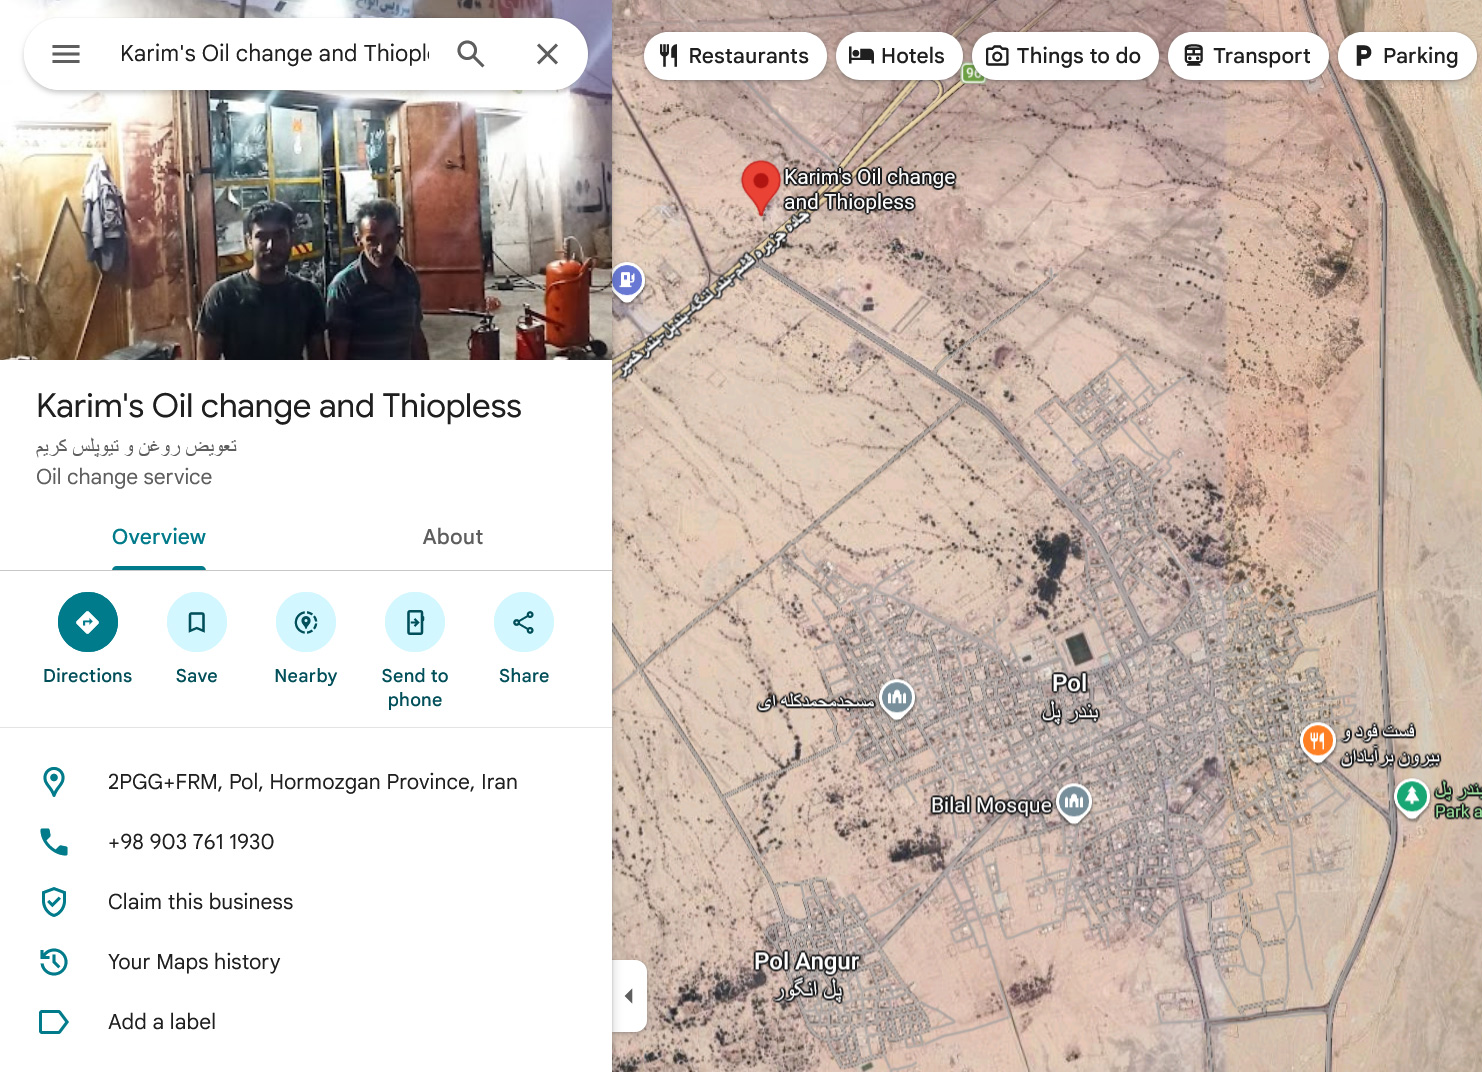
Task: Click the red map pin for Karim's
Action: click(x=761, y=187)
